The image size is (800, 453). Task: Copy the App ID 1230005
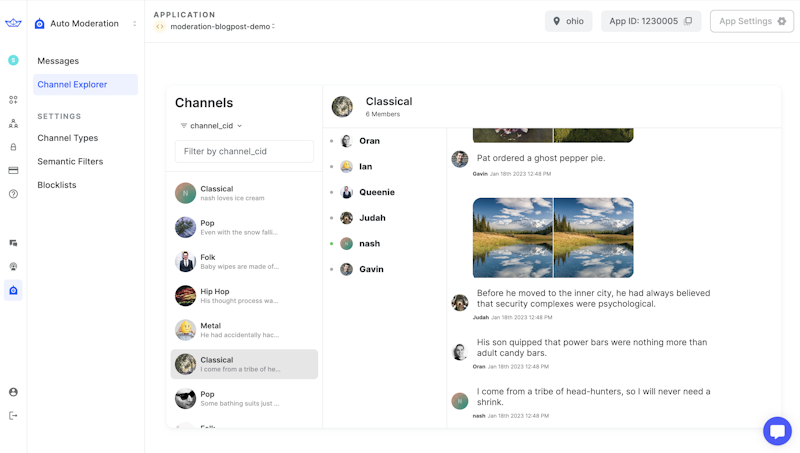tap(688, 21)
